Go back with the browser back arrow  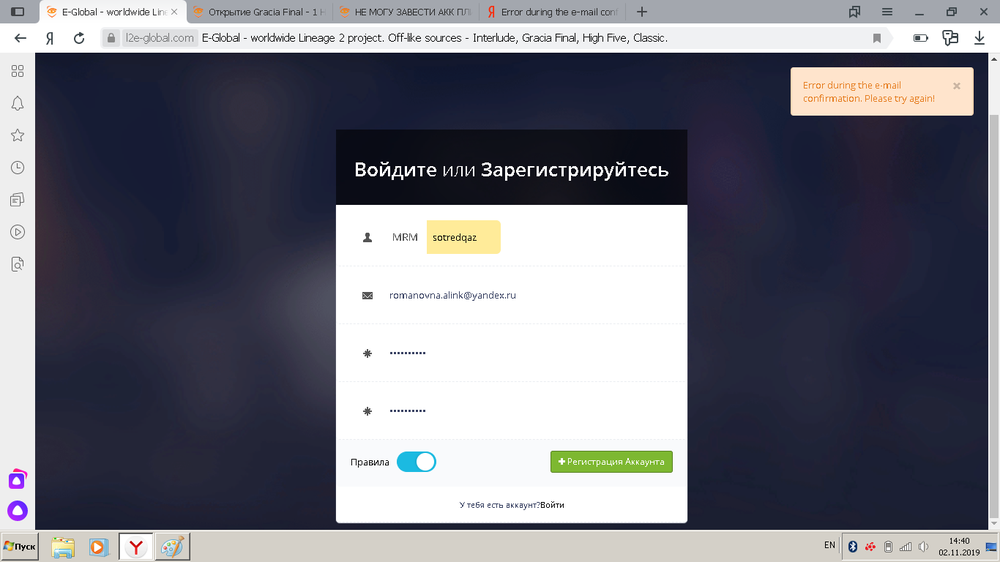click(x=20, y=38)
